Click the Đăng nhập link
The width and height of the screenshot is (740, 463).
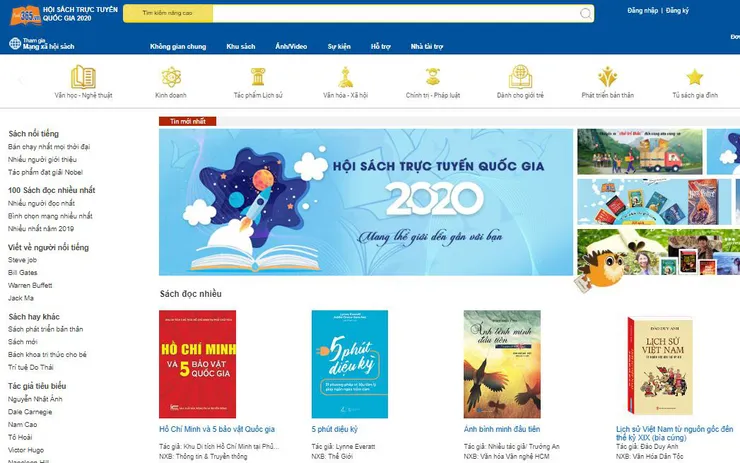(x=642, y=10)
